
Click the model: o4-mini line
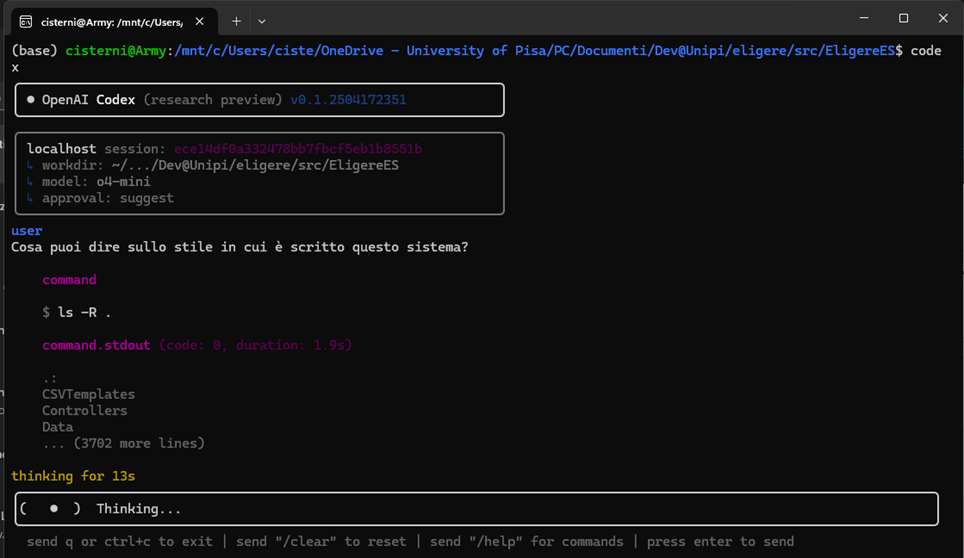tap(89, 182)
